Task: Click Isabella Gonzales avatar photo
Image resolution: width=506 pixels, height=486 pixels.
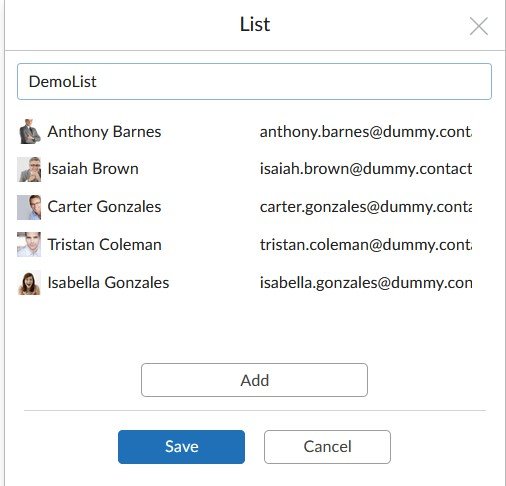Action: click(x=29, y=283)
